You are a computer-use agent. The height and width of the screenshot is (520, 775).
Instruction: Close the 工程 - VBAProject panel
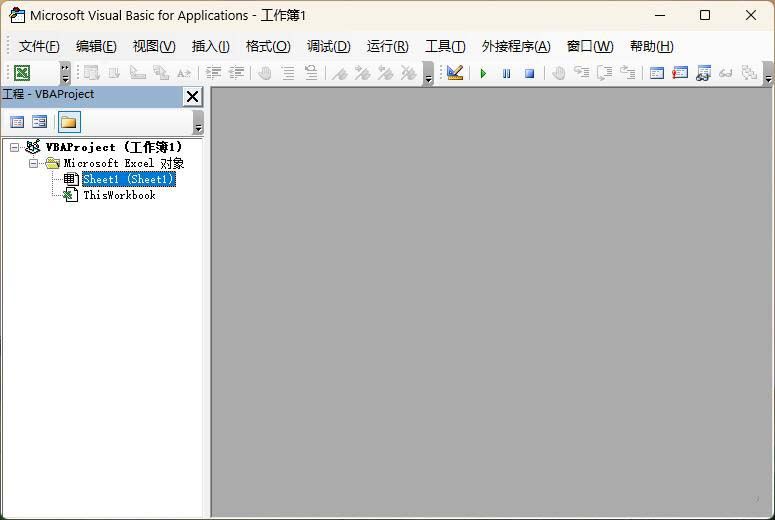click(x=192, y=96)
